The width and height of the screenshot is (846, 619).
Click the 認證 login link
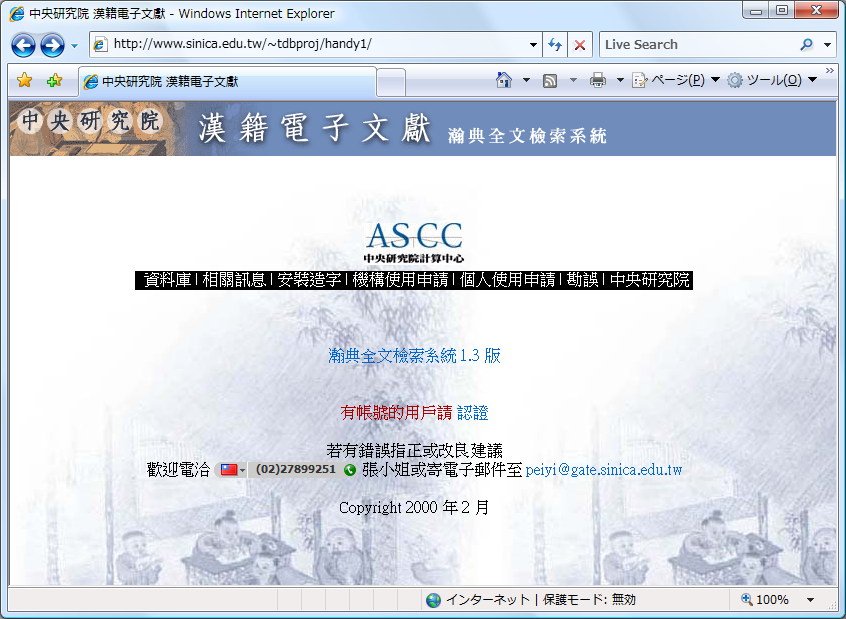pyautogui.click(x=473, y=413)
